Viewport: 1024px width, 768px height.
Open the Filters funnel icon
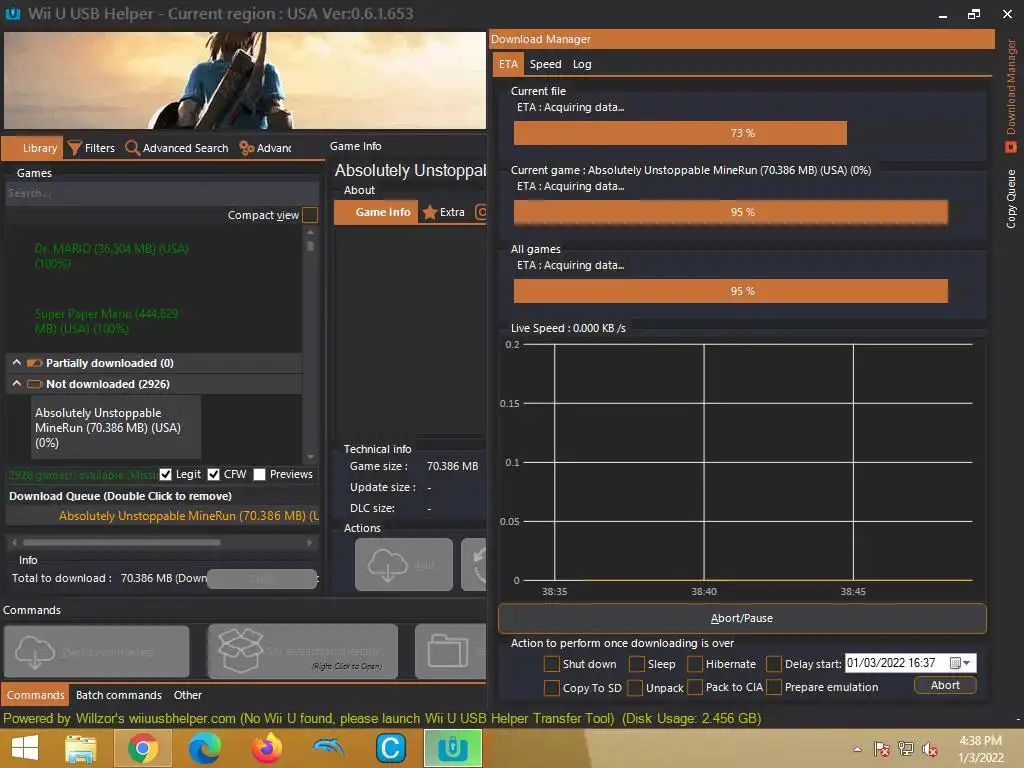74,148
